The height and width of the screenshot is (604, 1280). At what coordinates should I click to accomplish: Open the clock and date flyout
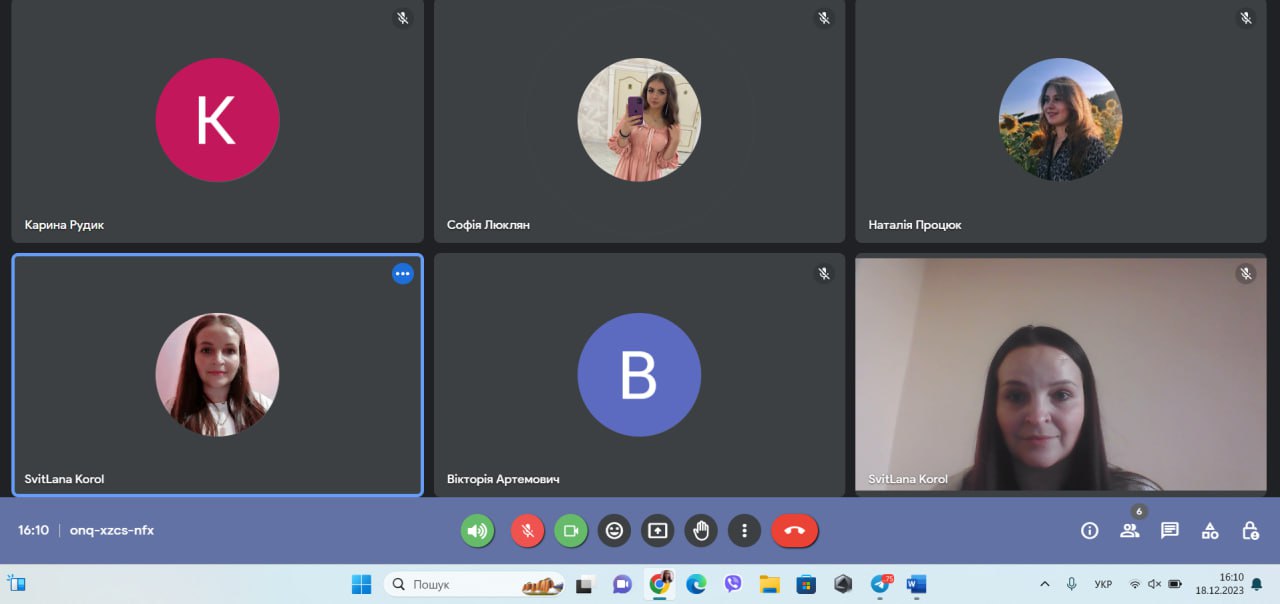tap(1231, 584)
